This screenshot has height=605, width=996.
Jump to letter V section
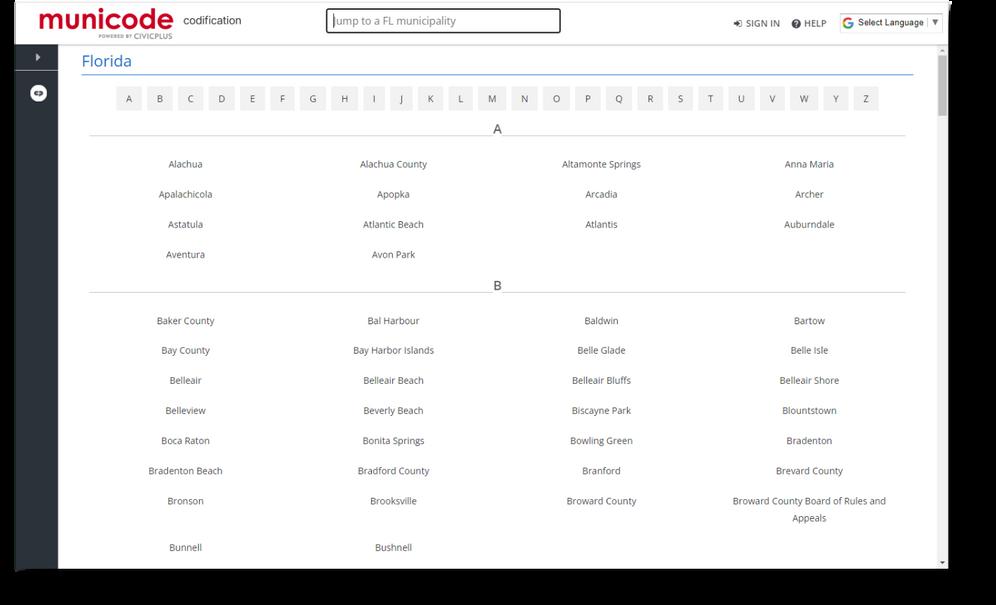coord(772,99)
